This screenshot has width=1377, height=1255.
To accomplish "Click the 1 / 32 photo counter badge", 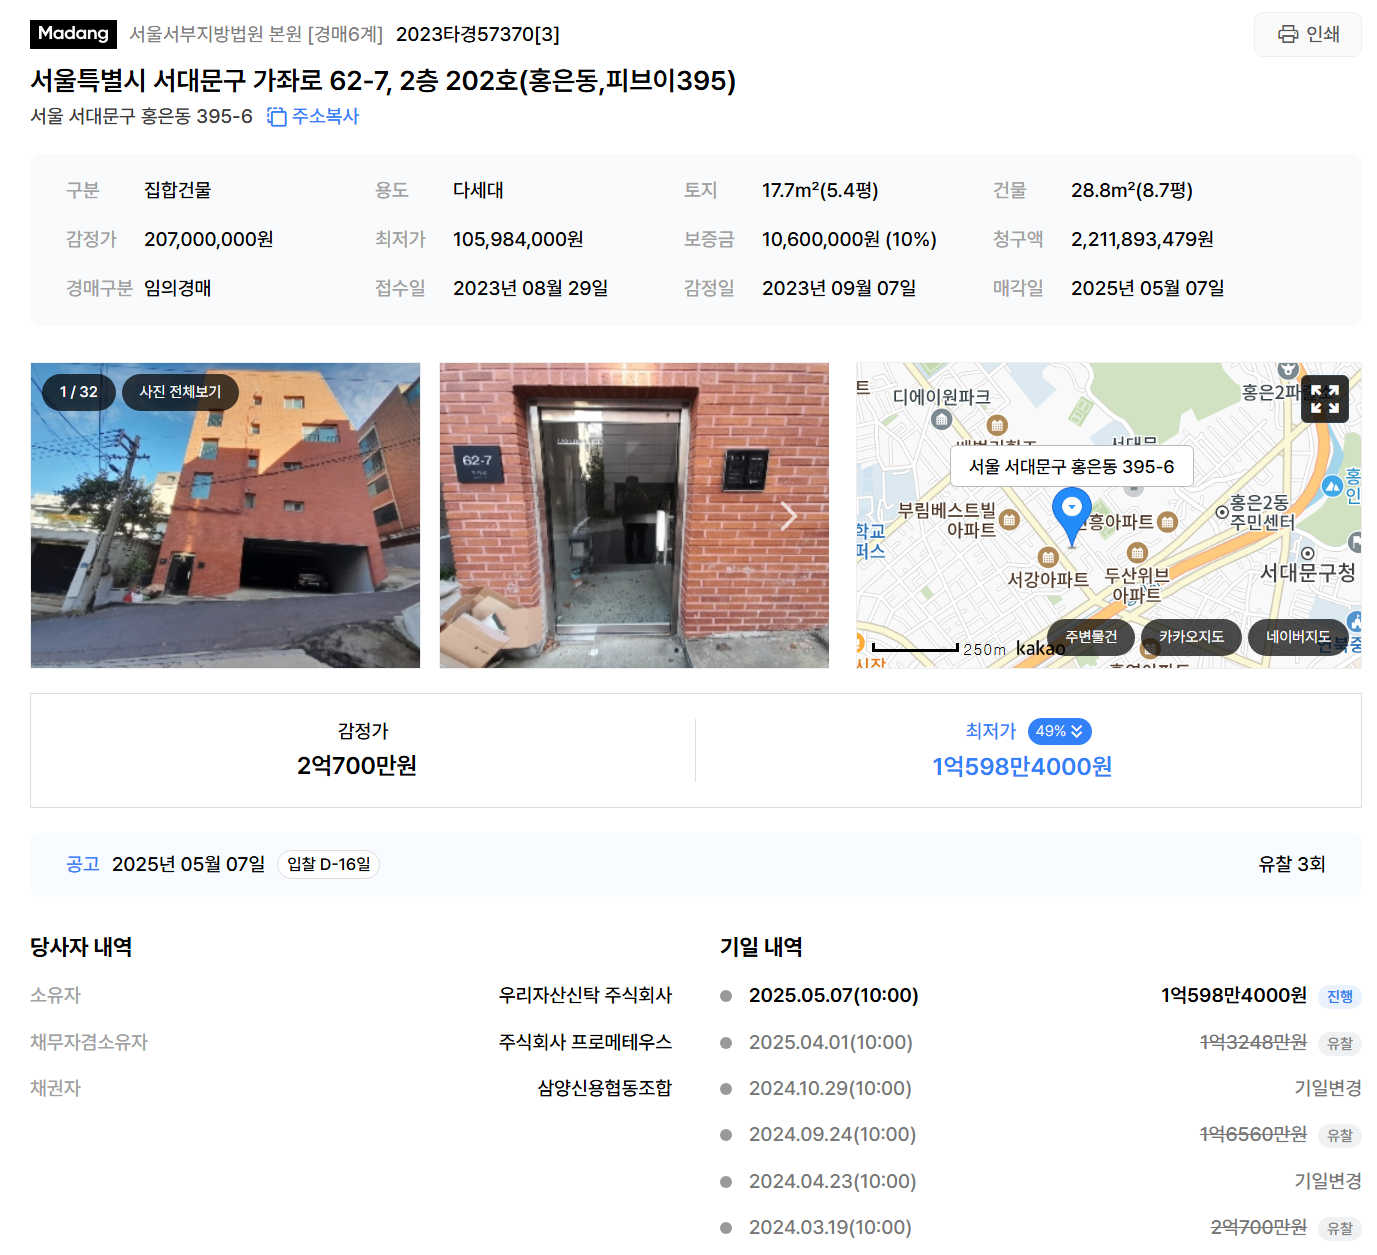I will [79, 392].
